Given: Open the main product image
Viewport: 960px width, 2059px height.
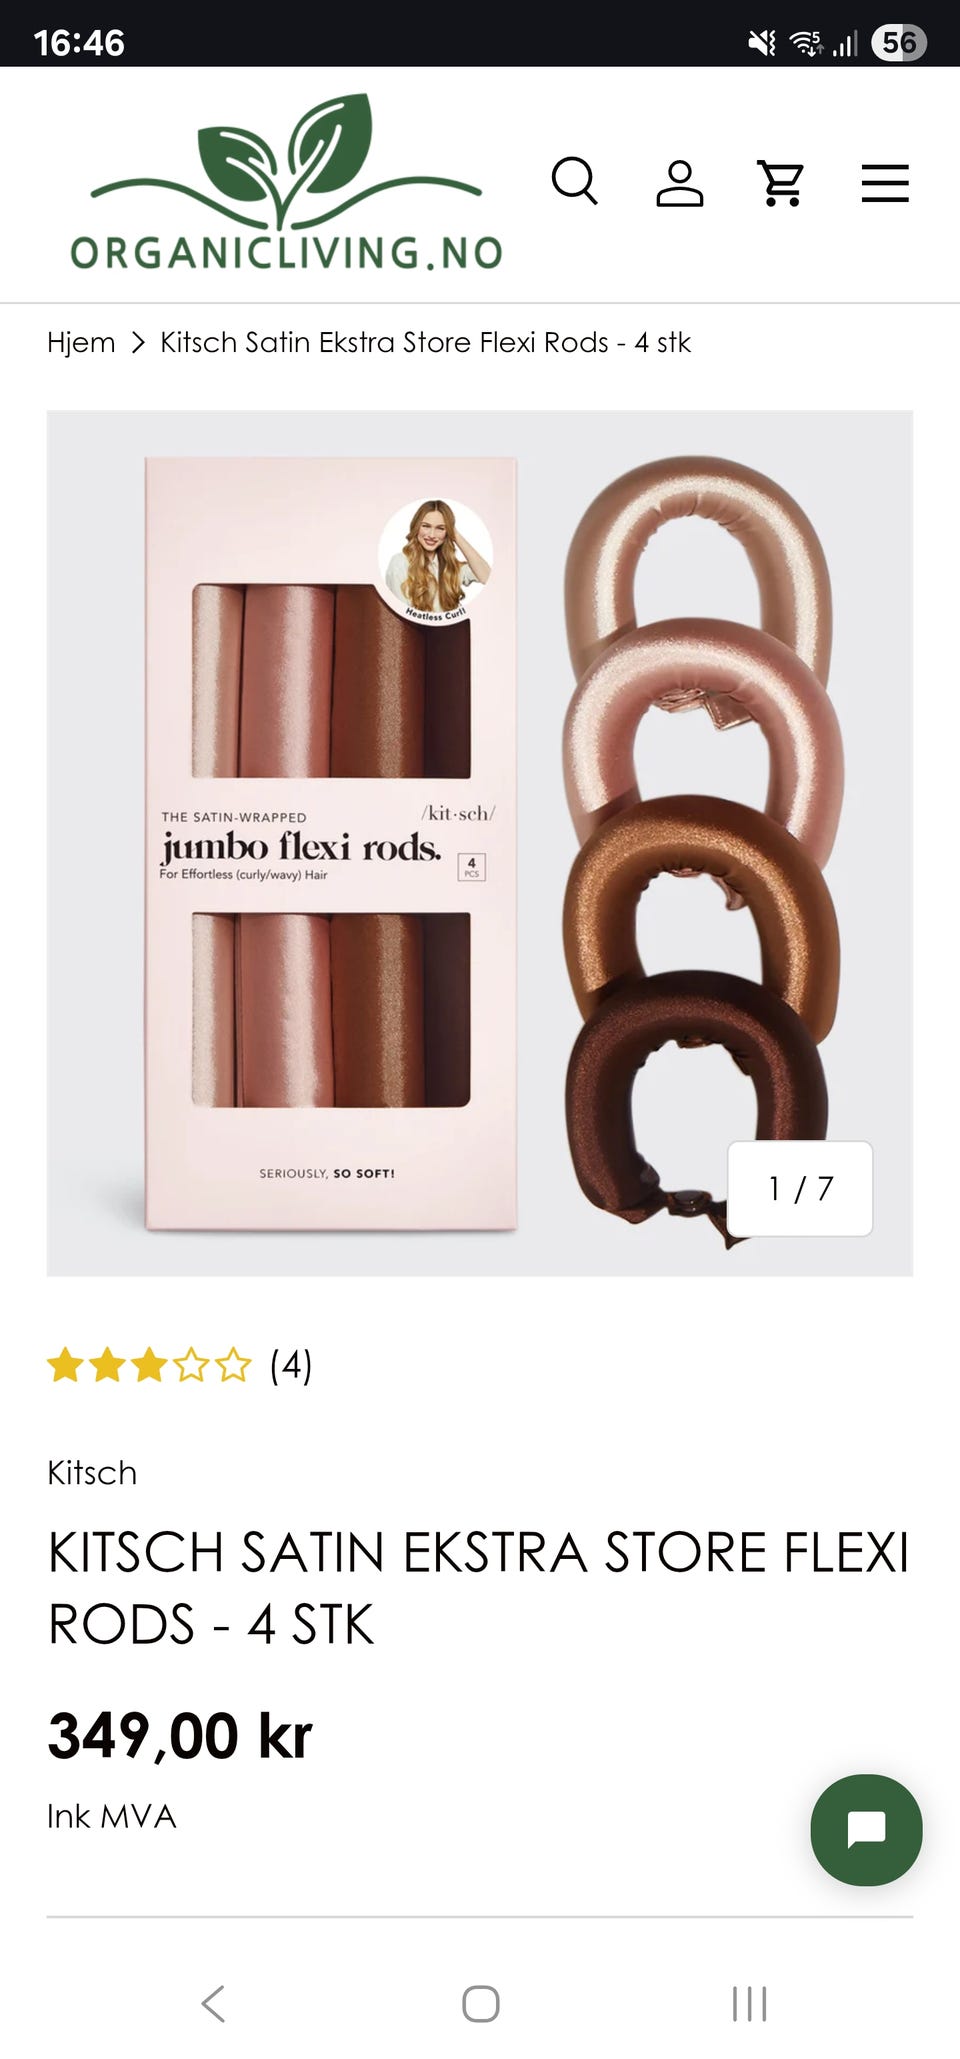Looking at the screenshot, I should point(480,843).
